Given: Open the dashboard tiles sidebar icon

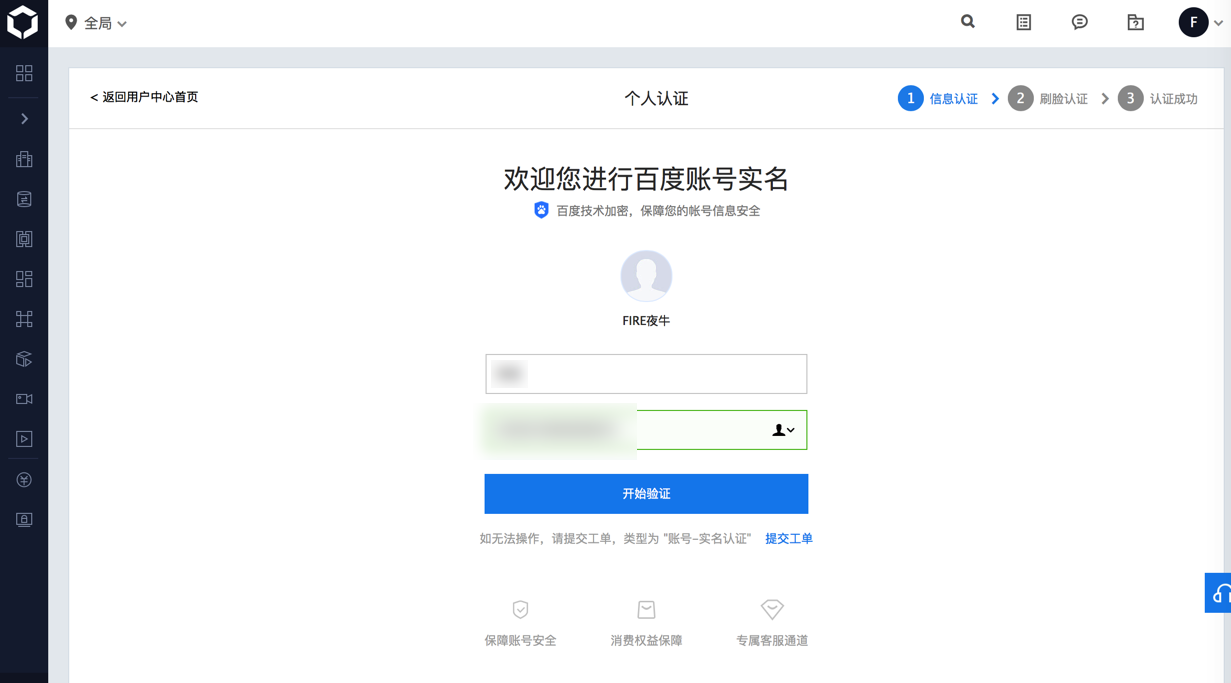Looking at the screenshot, I should click(x=24, y=279).
